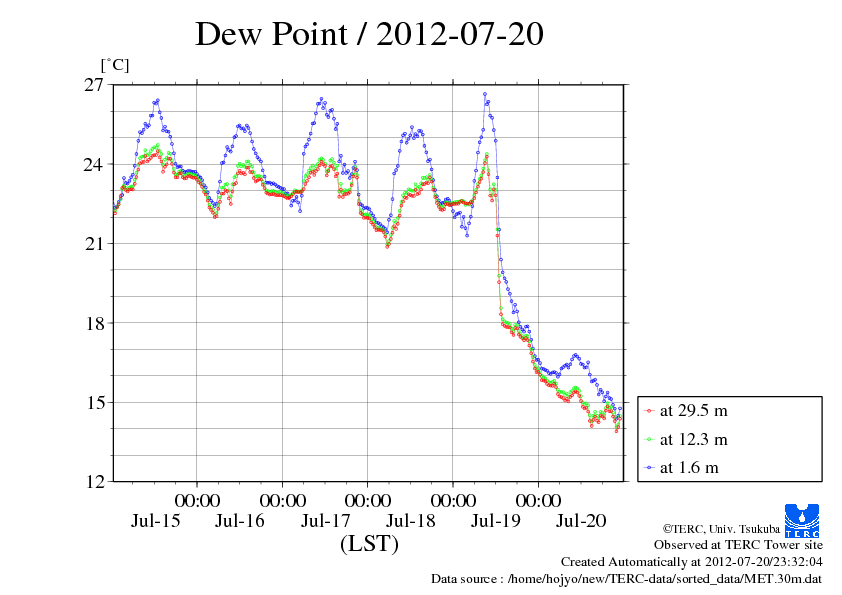
Task: Click the blue legend marker for 1.6 m
Action: tap(649, 468)
